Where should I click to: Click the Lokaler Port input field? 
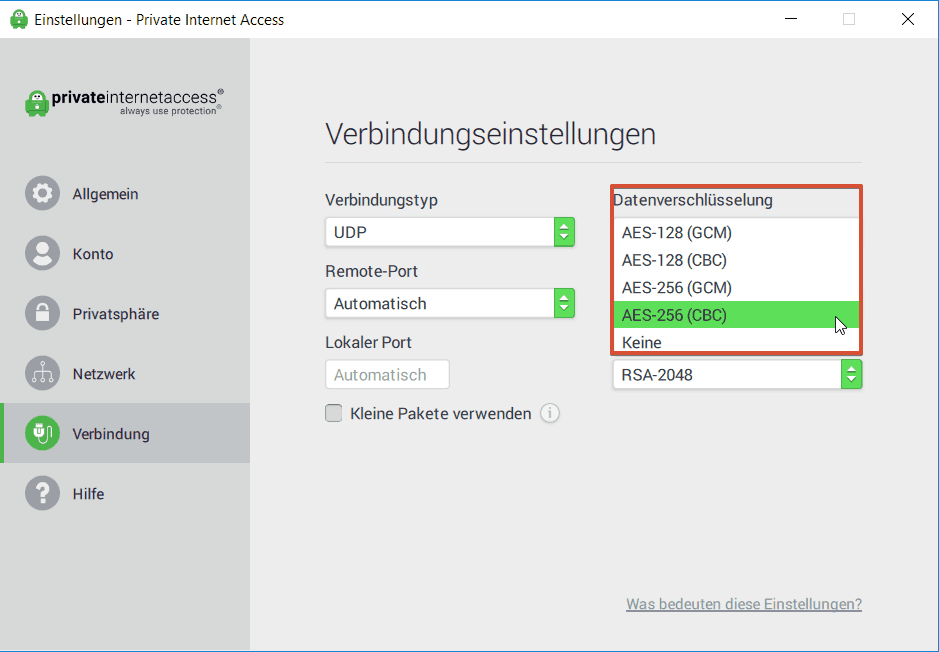pos(387,374)
